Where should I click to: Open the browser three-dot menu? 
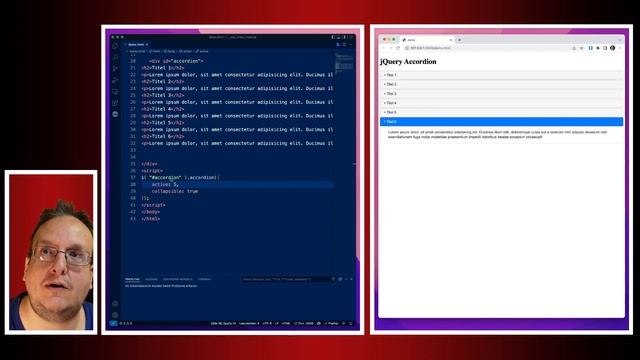[x=620, y=48]
